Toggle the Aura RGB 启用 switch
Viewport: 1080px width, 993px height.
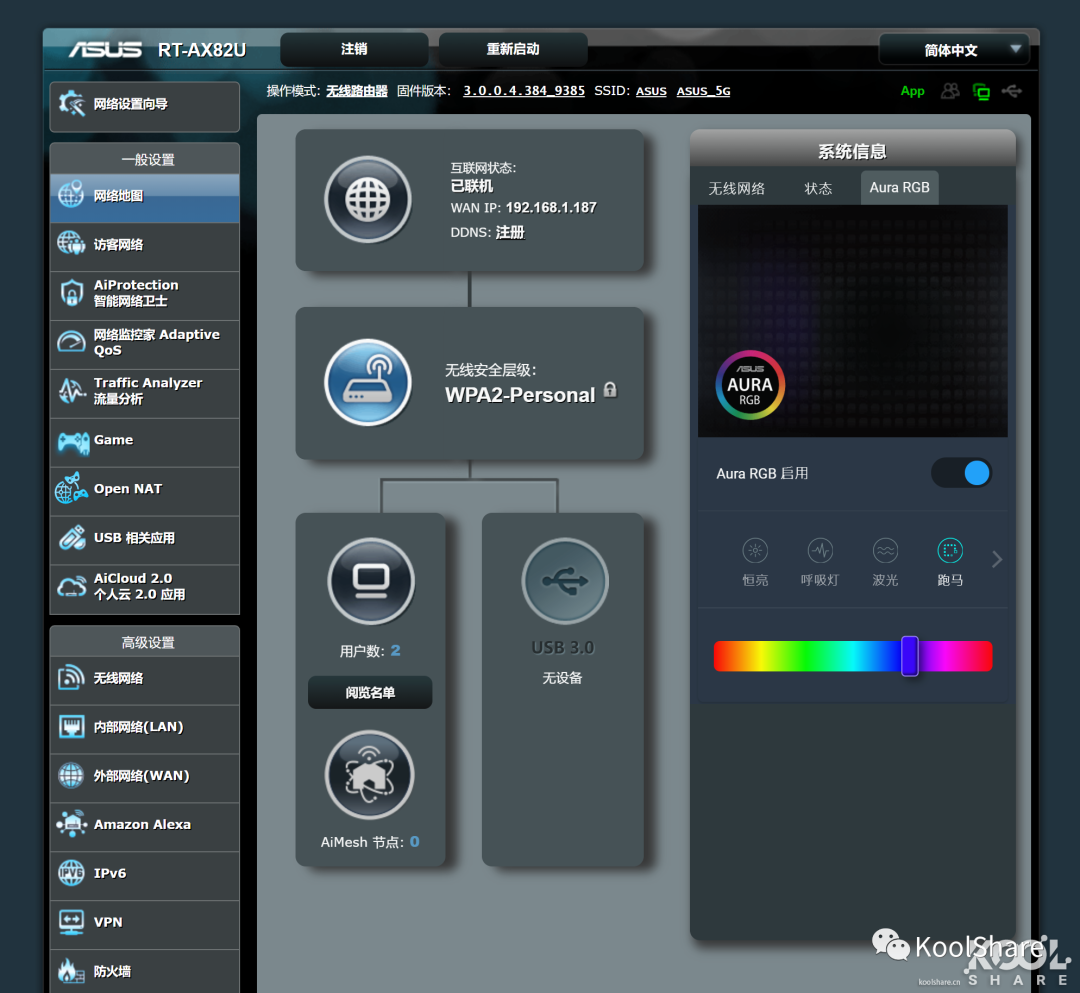[x=962, y=473]
